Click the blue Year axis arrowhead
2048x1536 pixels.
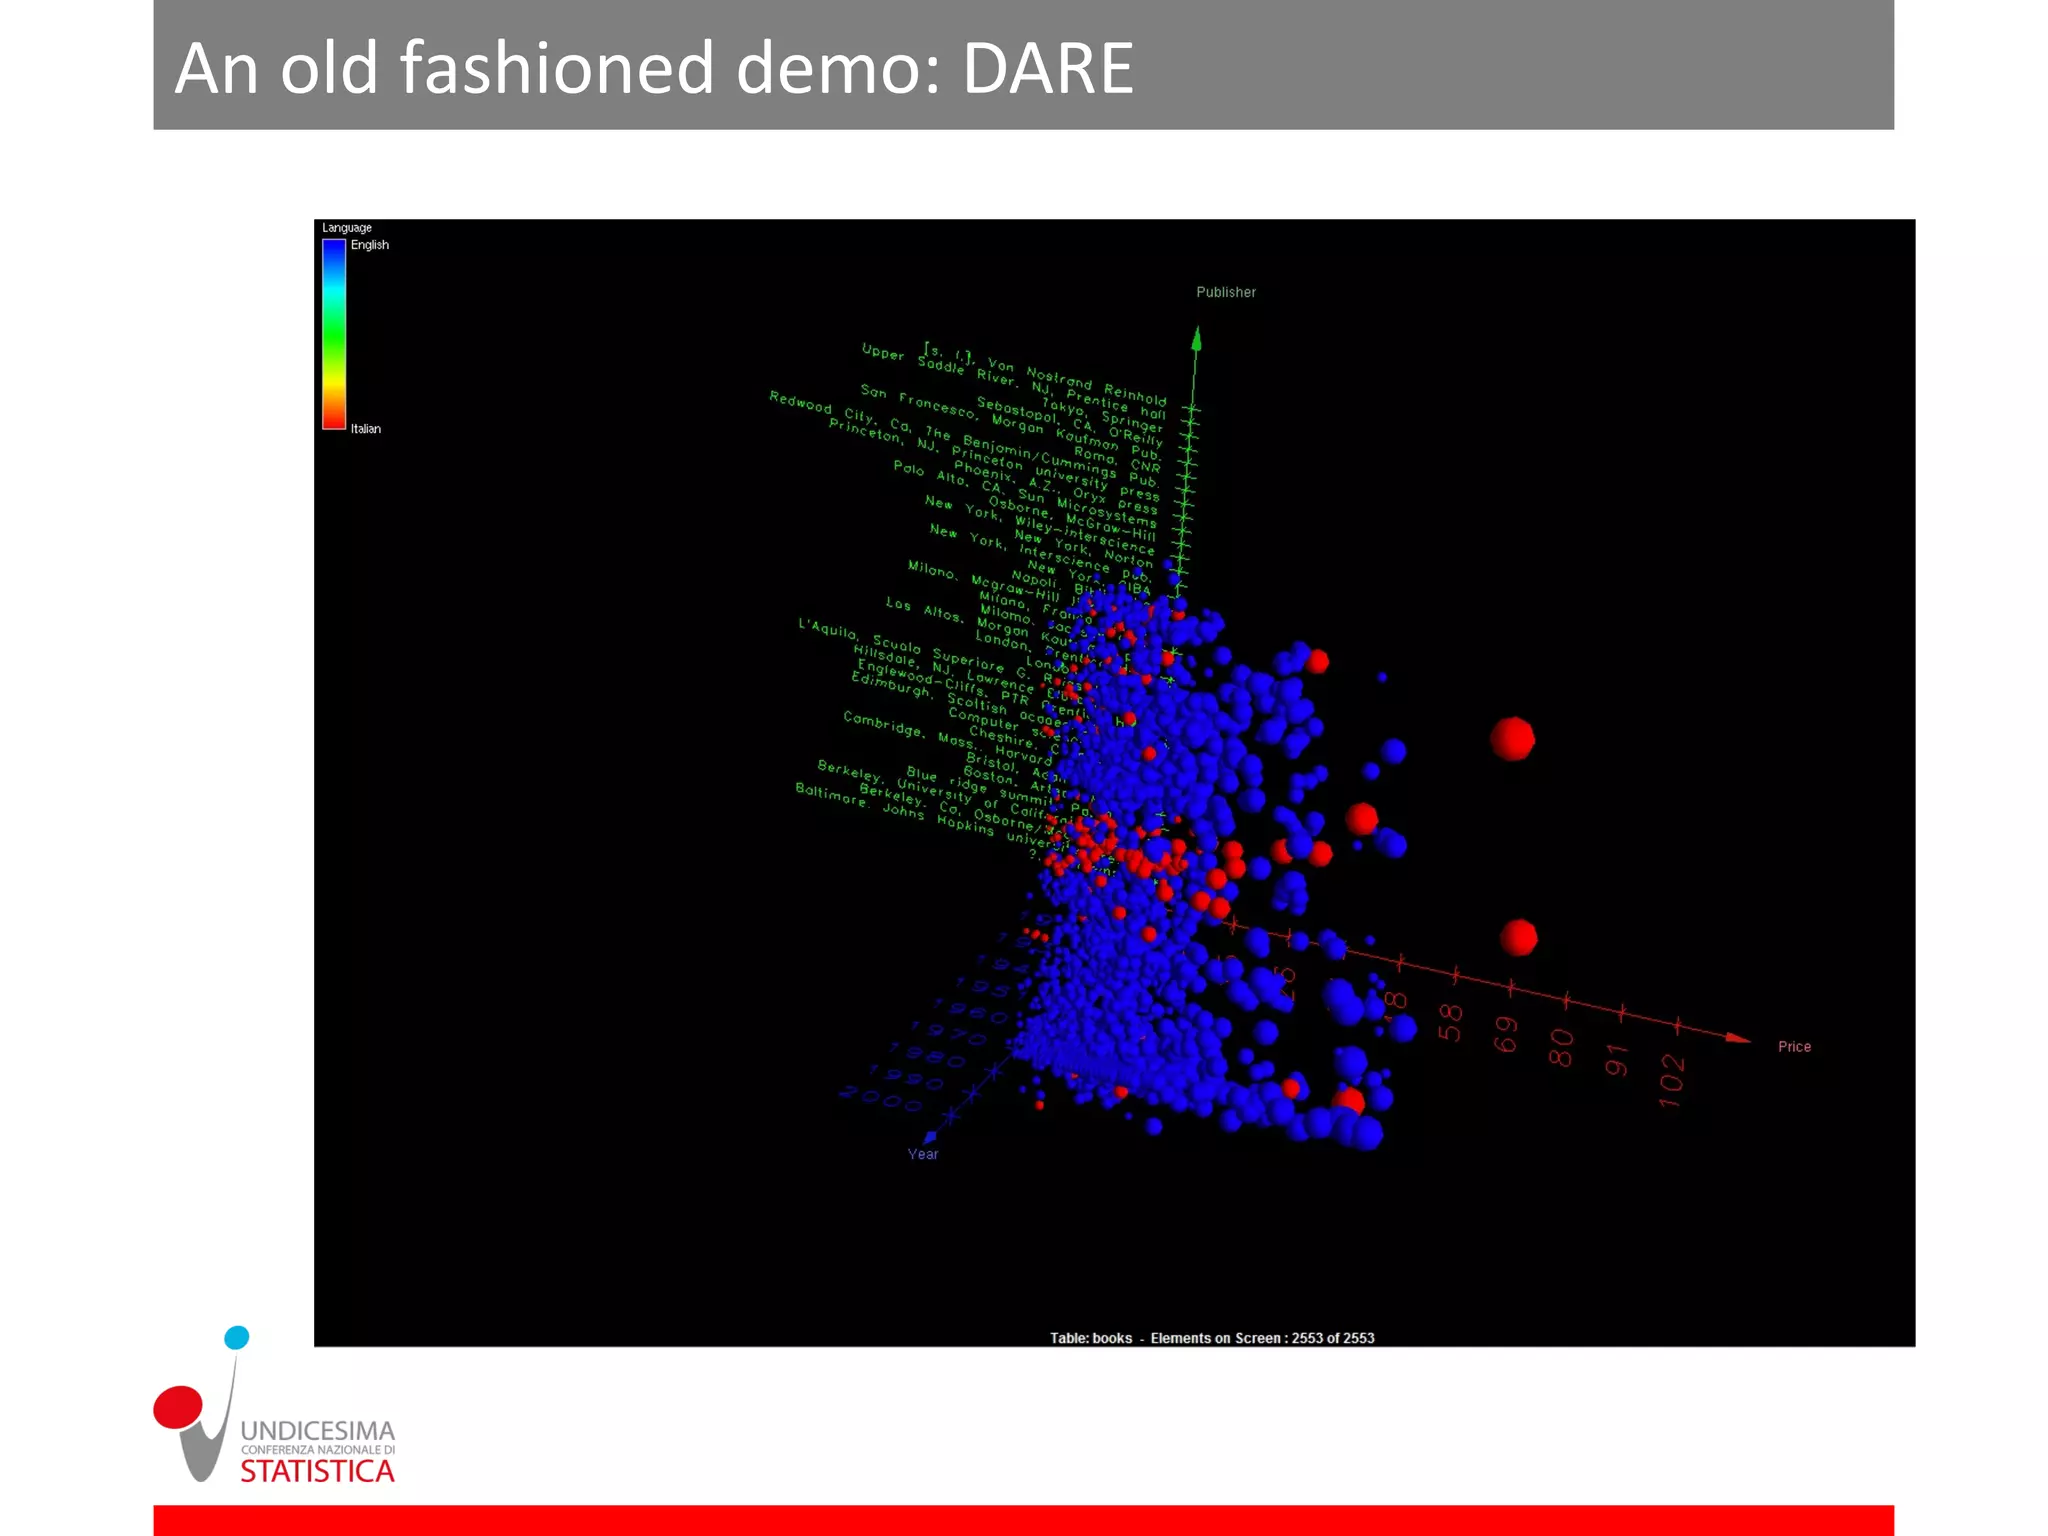[930, 1137]
